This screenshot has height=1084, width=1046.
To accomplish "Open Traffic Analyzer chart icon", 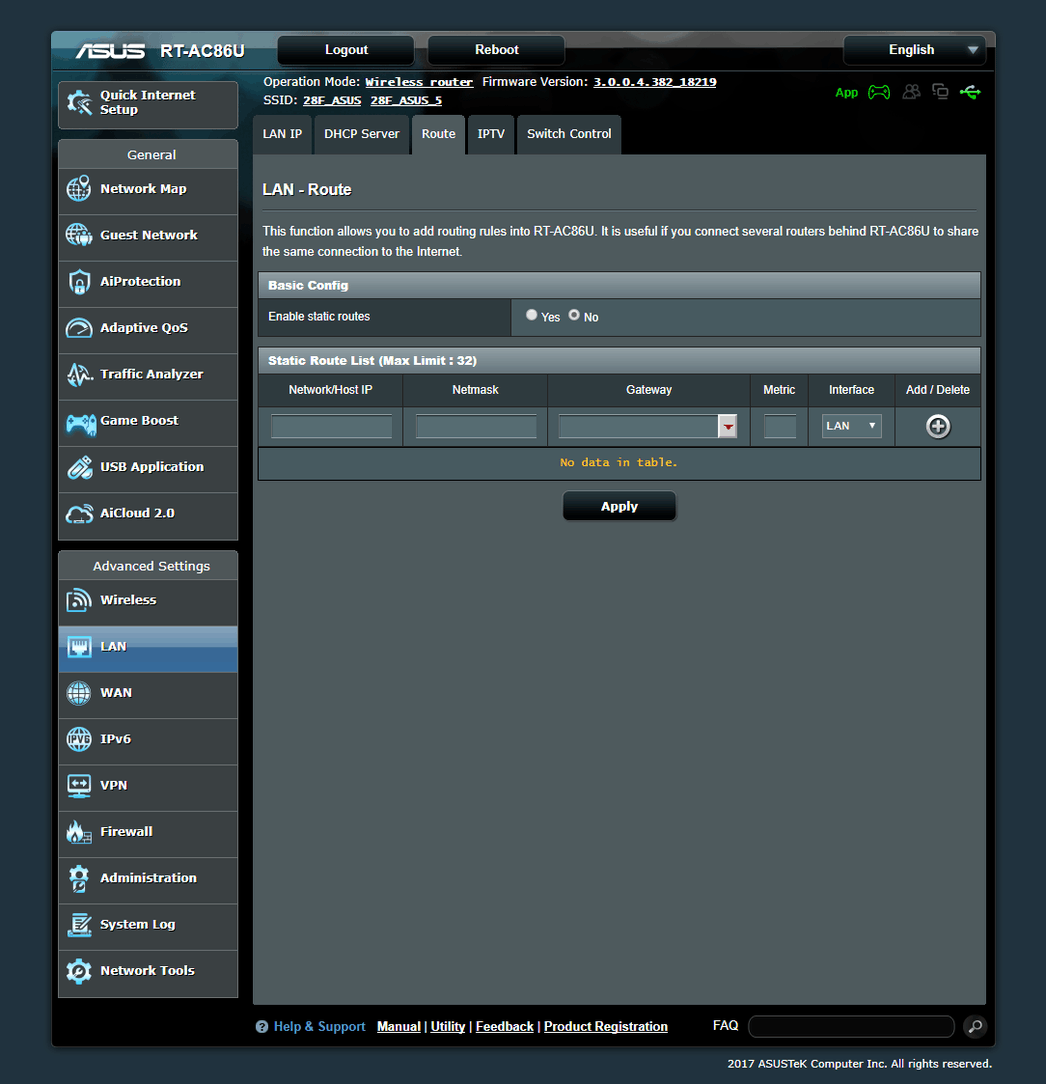I will point(79,374).
